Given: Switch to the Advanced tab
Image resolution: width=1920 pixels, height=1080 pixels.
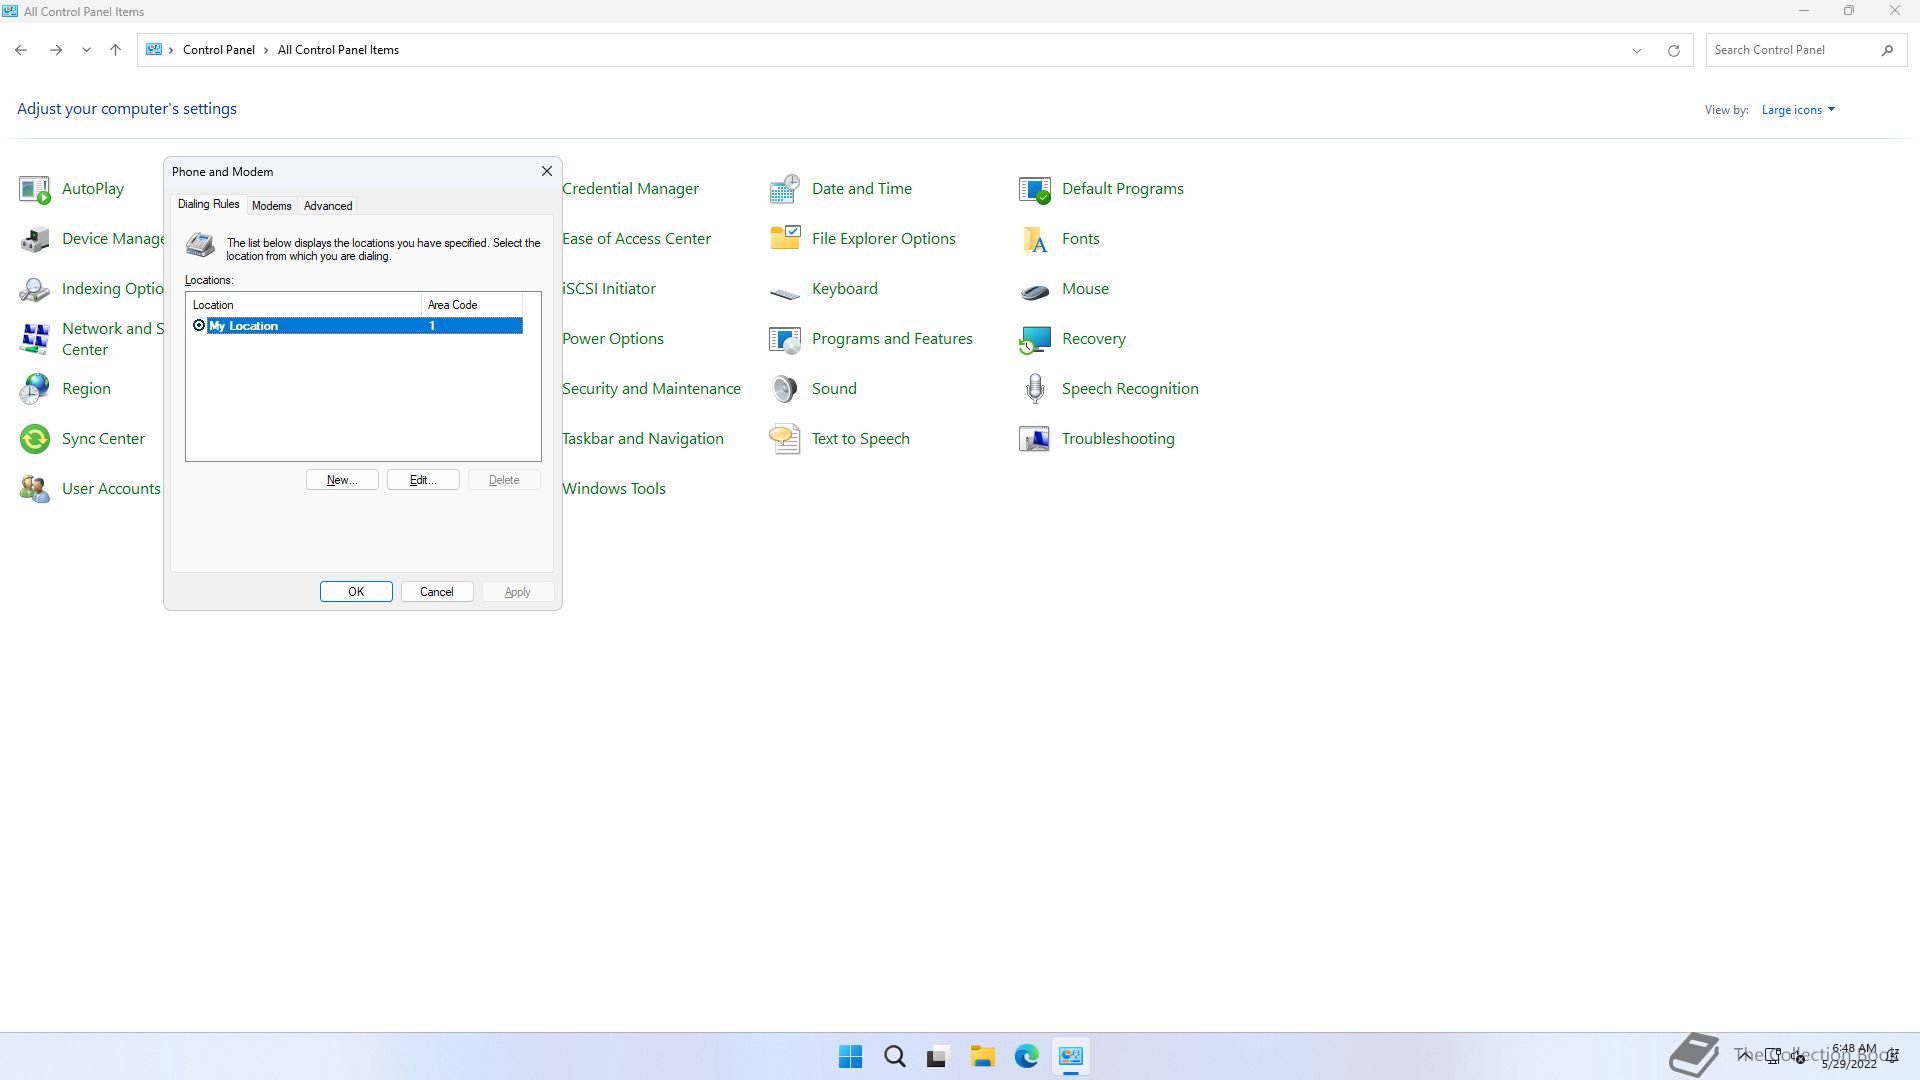Looking at the screenshot, I should tap(328, 206).
